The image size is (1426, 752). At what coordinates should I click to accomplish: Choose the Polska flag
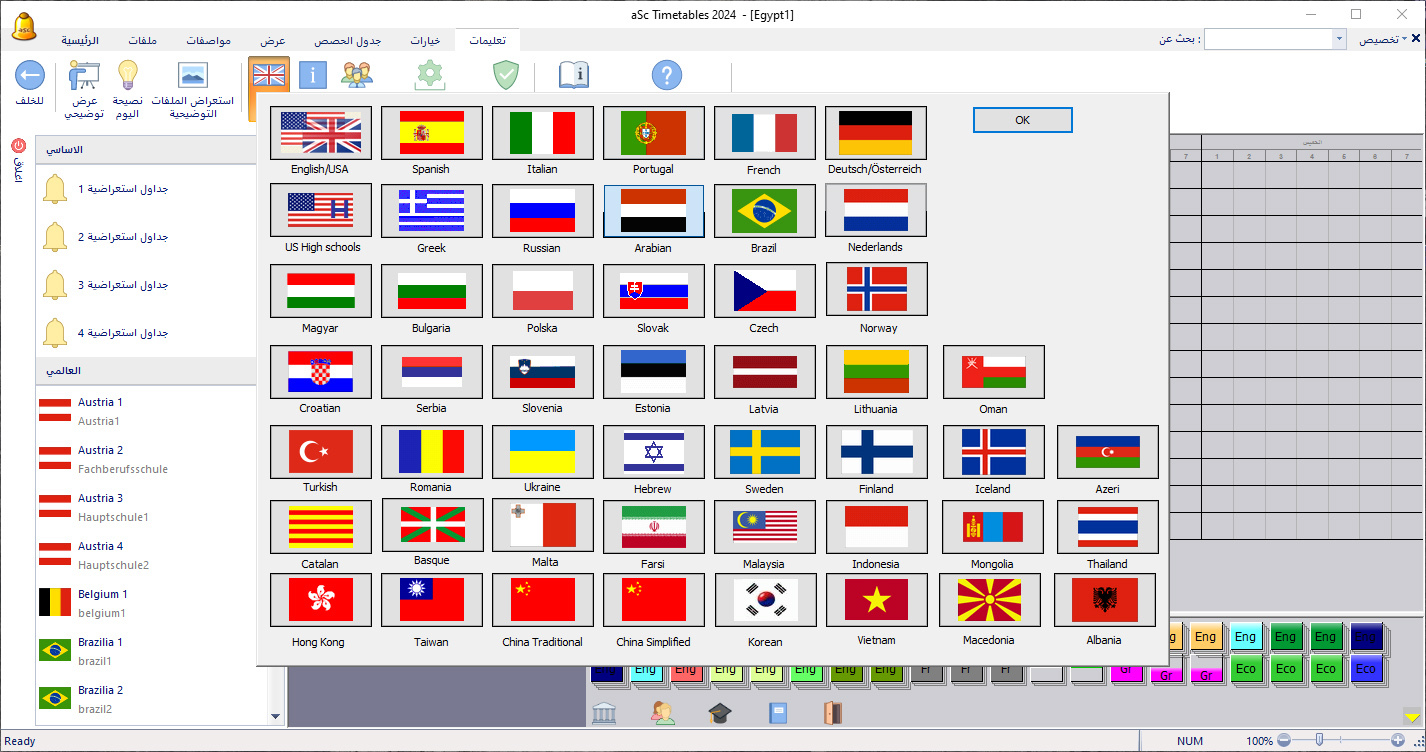pos(543,290)
